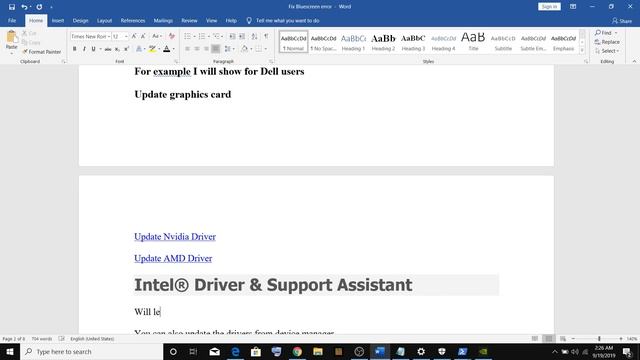Open Microsoft Edge from the taskbar
This screenshot has height=360, width=640.
pyautogui.click(x=236, y=351)
